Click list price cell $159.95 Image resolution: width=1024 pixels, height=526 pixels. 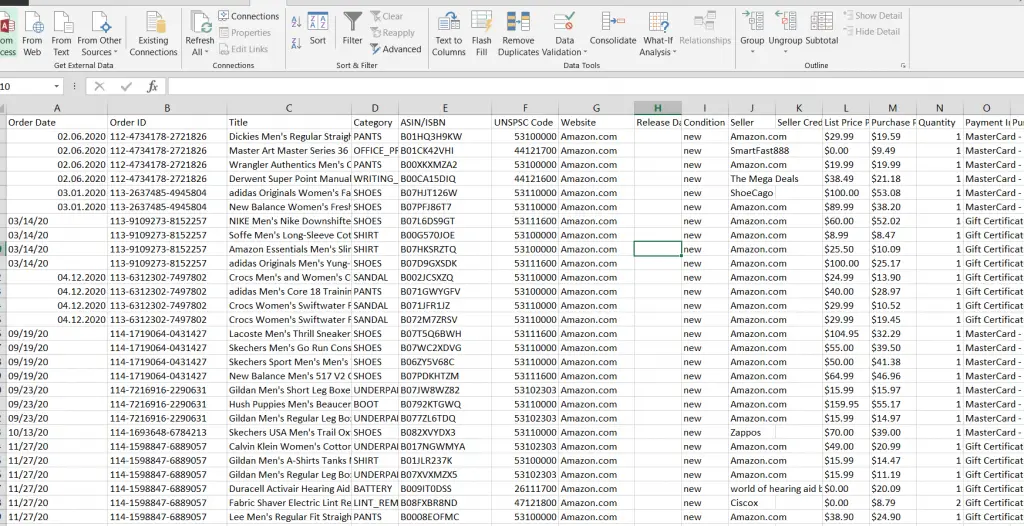pos(846,404)
